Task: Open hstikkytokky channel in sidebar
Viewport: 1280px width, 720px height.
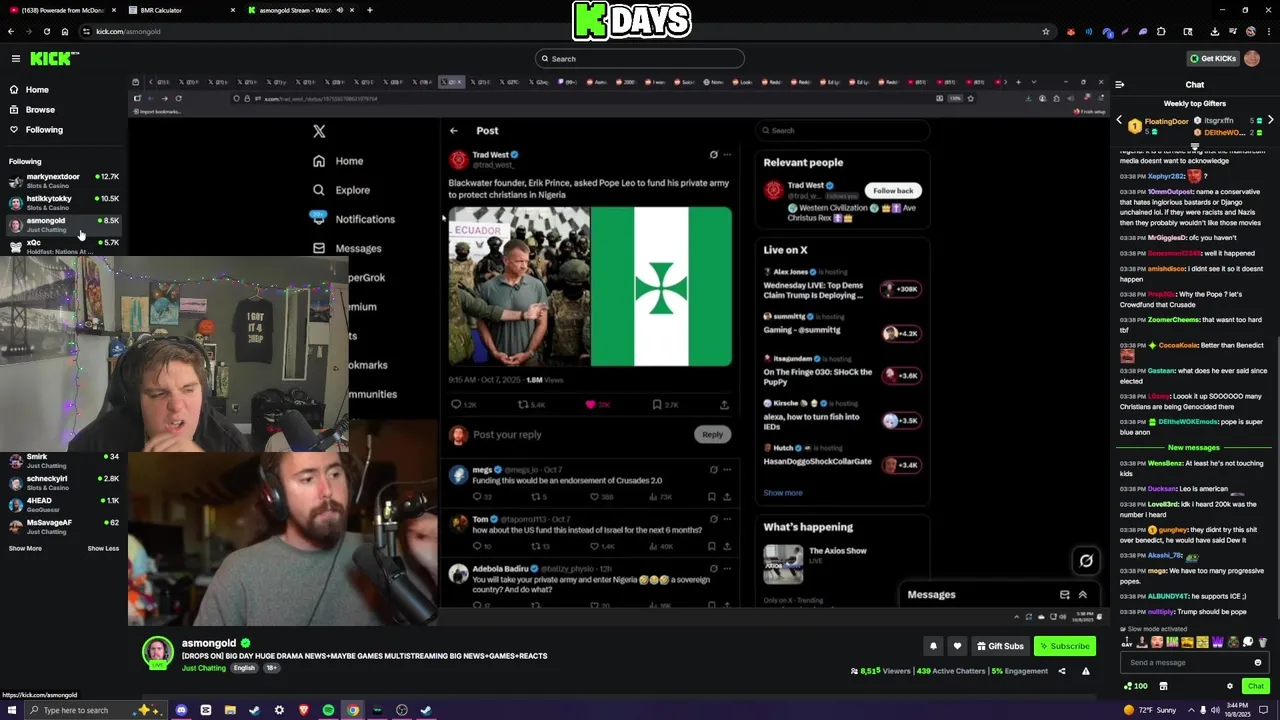Action: click(64, 203)
